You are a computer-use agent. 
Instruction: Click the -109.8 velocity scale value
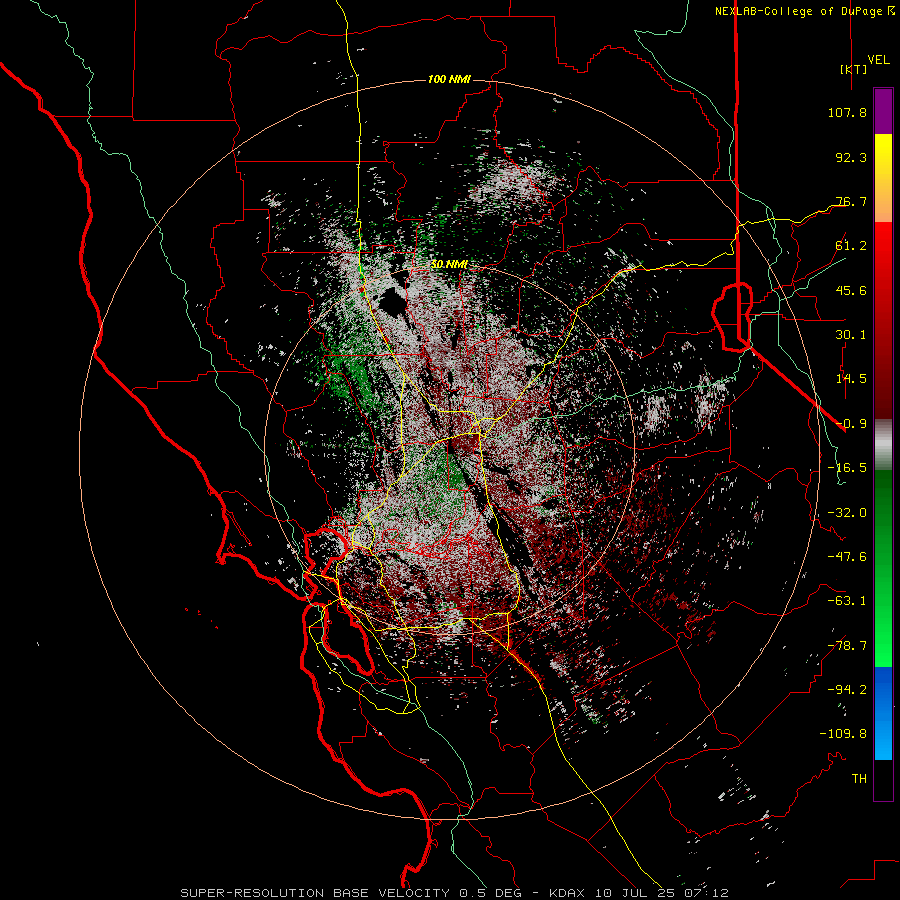point(843,734)
